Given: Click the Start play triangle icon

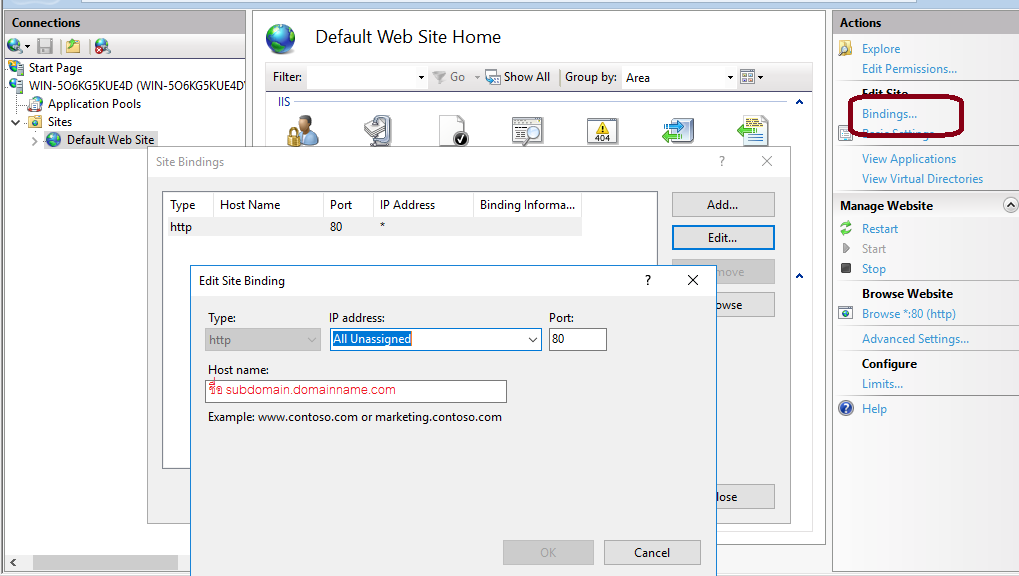Looking at the screenshot, I should click(845, 248).
